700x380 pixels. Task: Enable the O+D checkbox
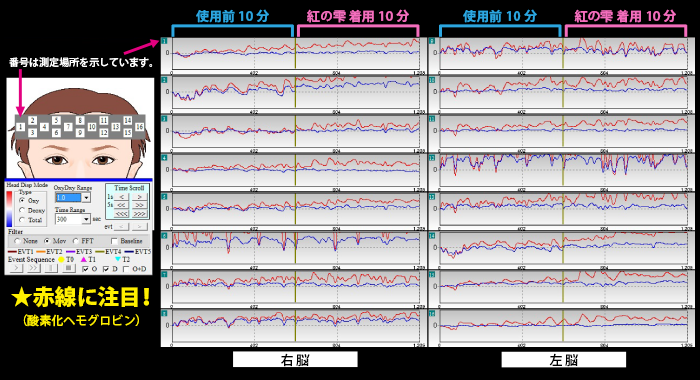(x=126, y=269)
